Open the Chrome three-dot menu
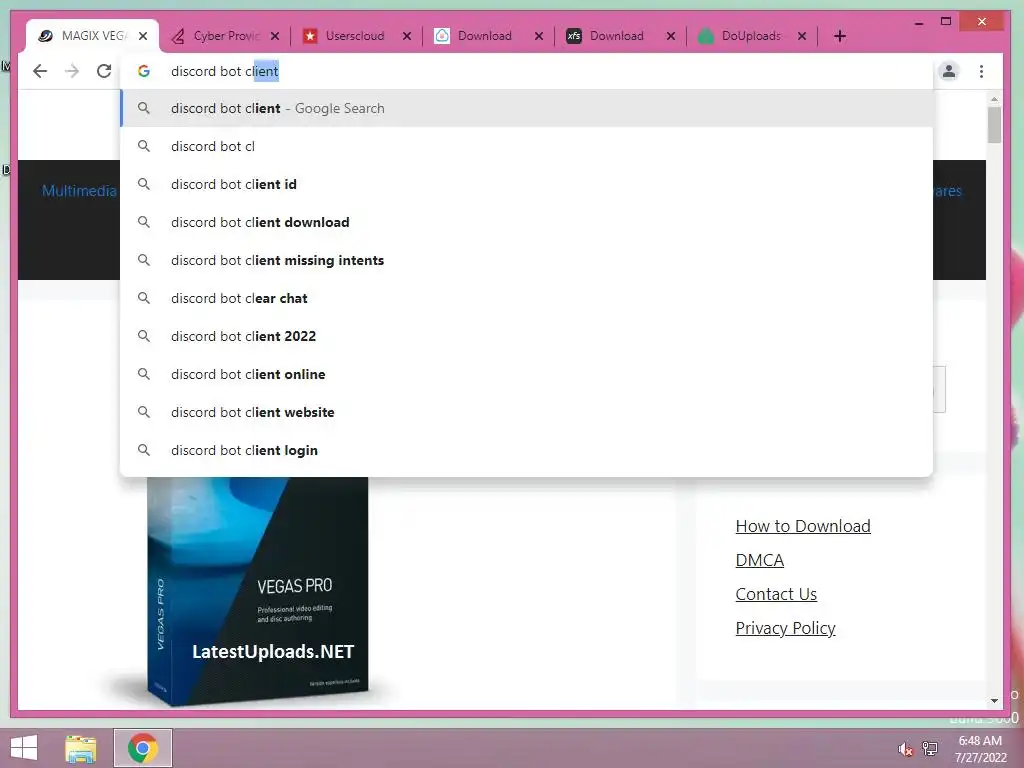1024x768 pixels. point(981,71)
